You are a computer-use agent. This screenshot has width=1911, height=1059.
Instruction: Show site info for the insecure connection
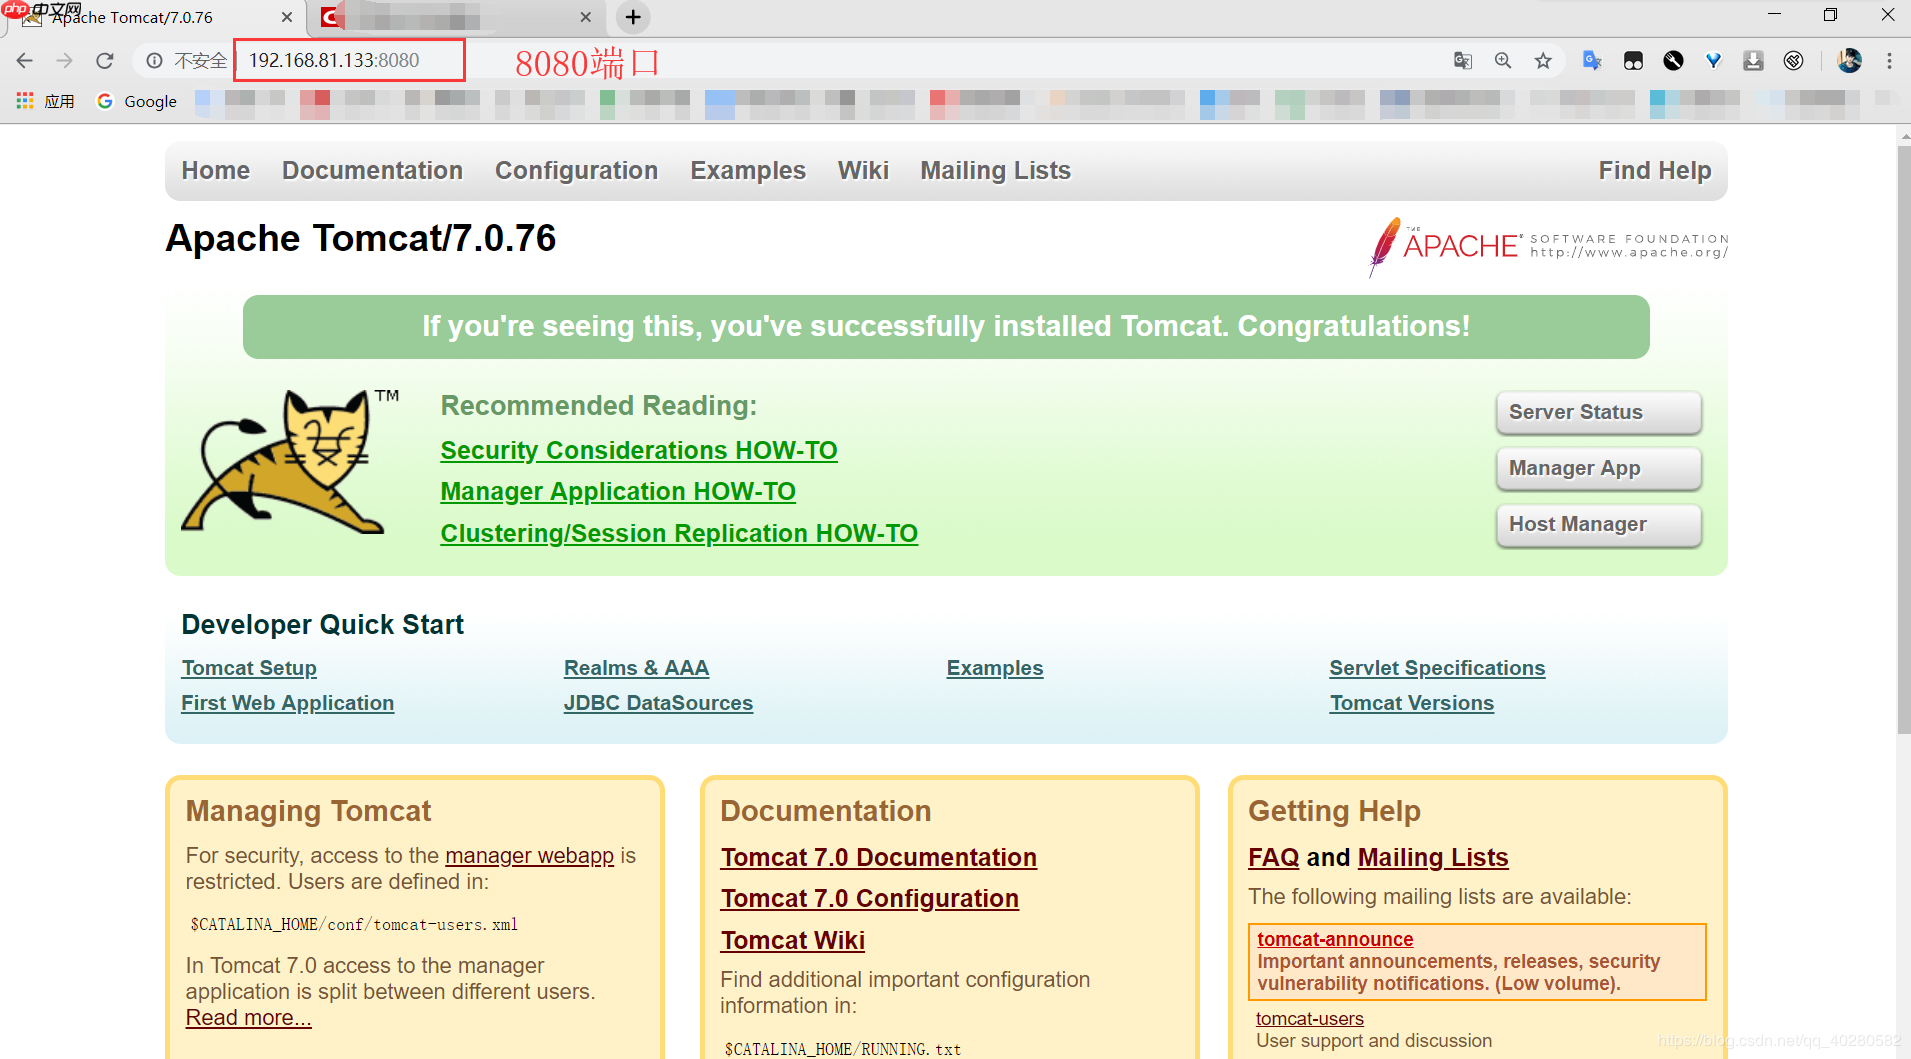coord(155,61)
